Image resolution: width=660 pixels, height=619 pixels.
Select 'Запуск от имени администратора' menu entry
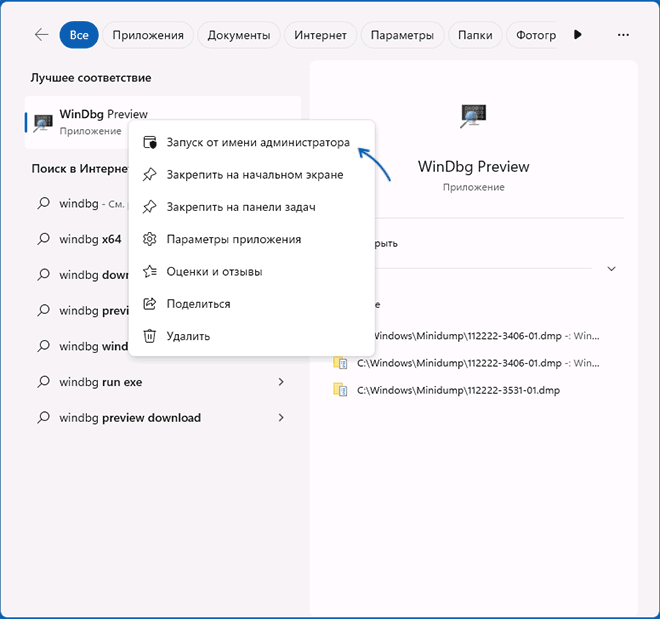click(258, 143)
